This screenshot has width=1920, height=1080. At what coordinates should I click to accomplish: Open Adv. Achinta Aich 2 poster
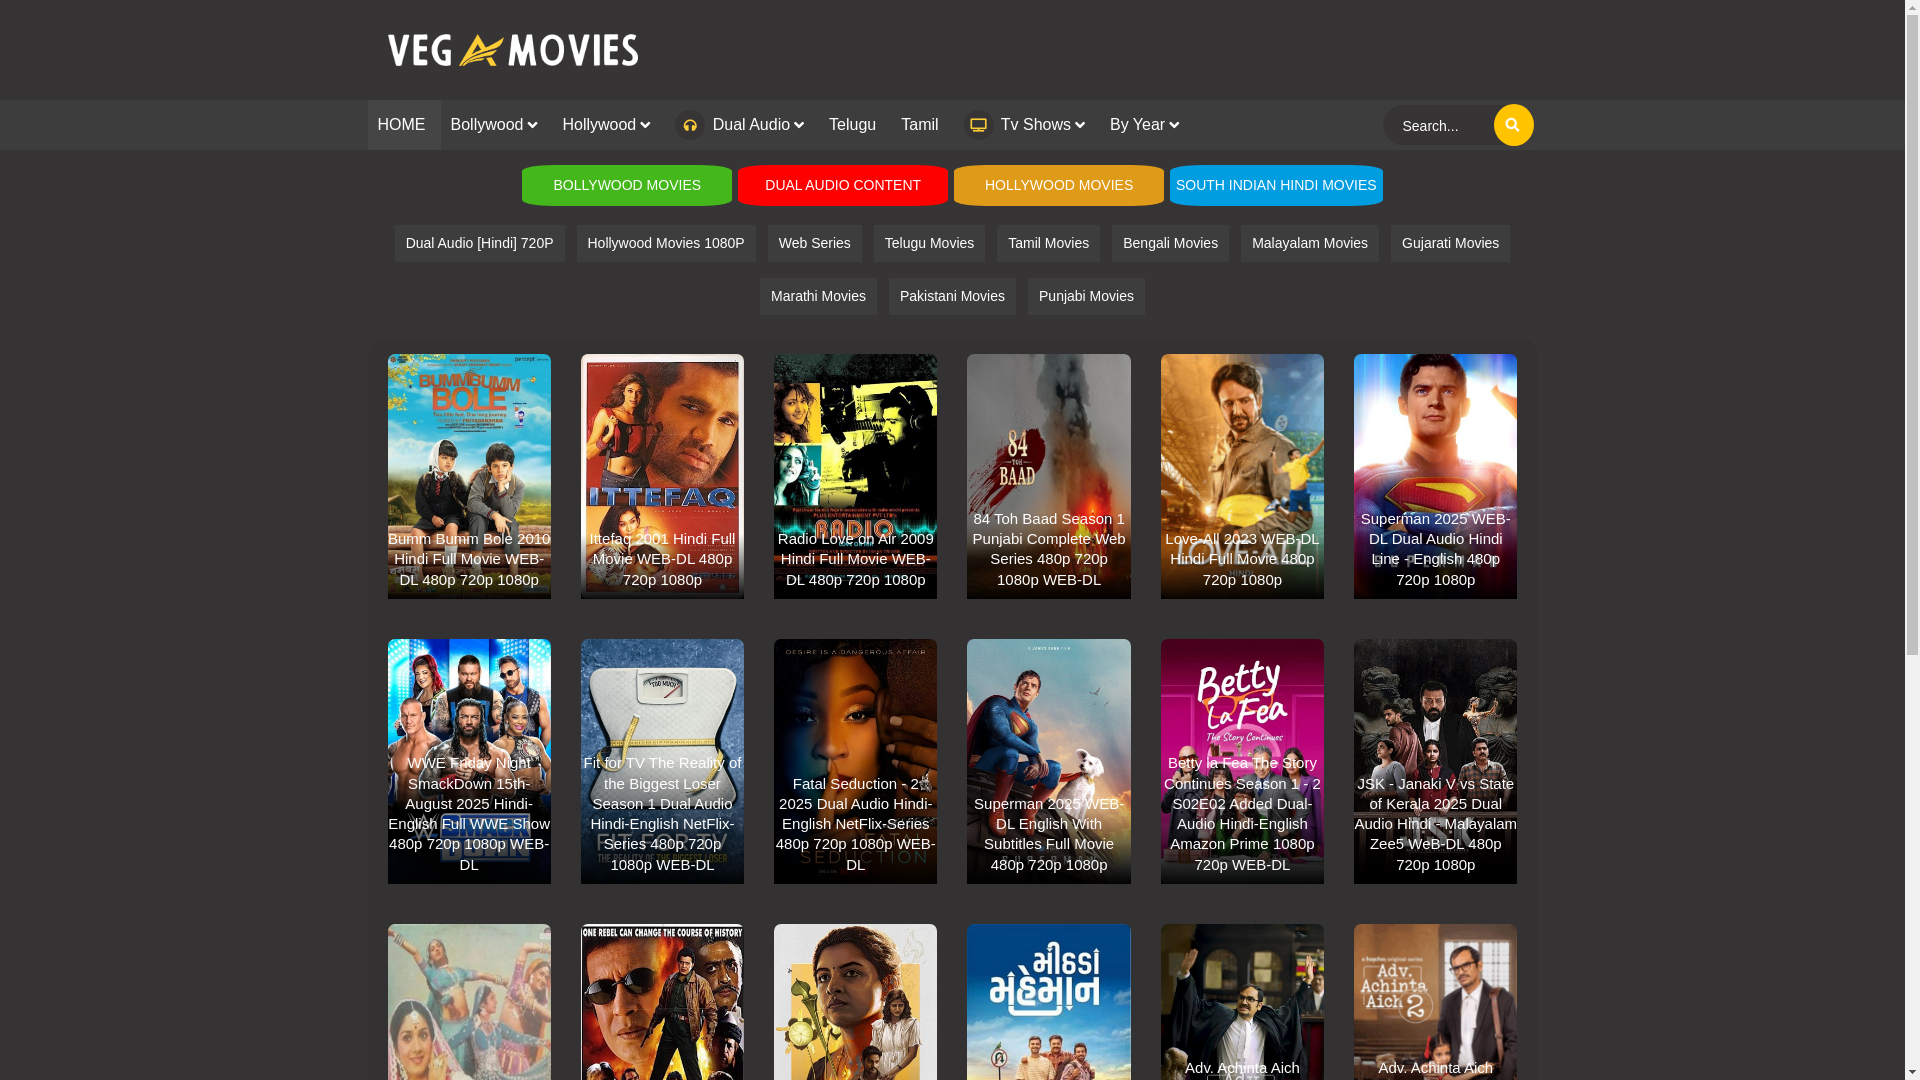tap(1435, 1002)
